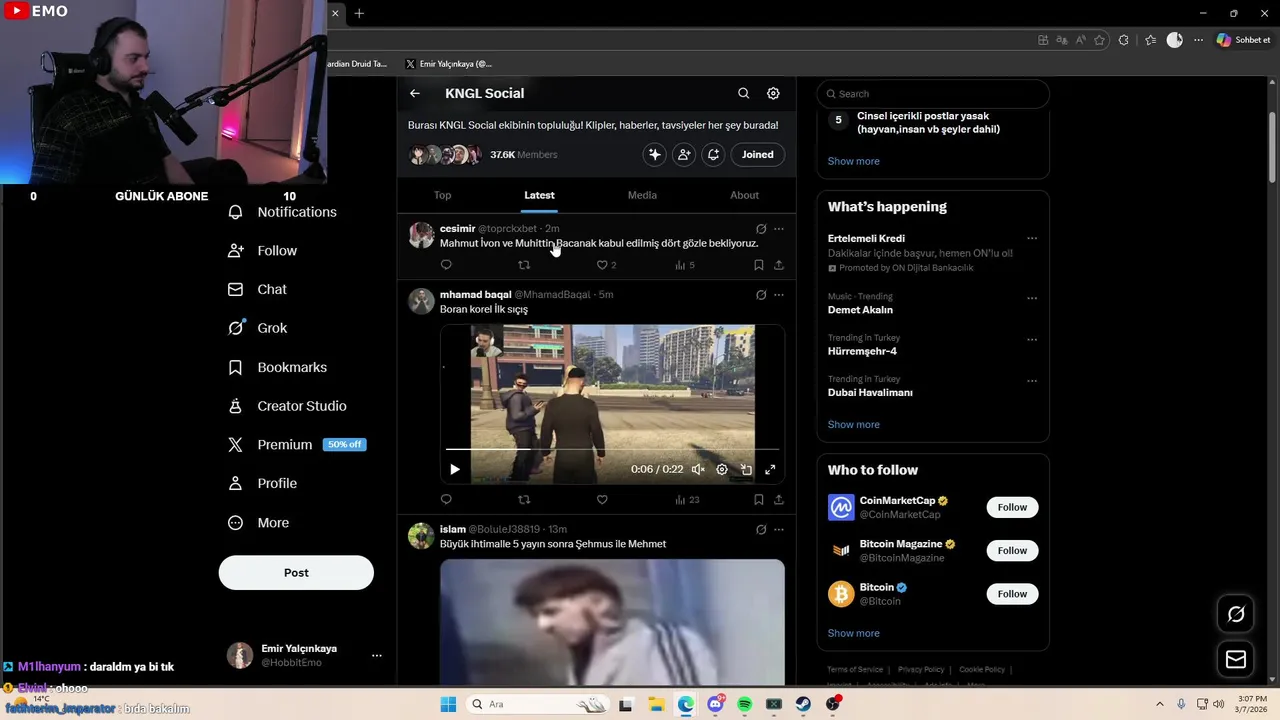Switch to the Media tab
Screen dimensions: 1280x720
(642, 195)
